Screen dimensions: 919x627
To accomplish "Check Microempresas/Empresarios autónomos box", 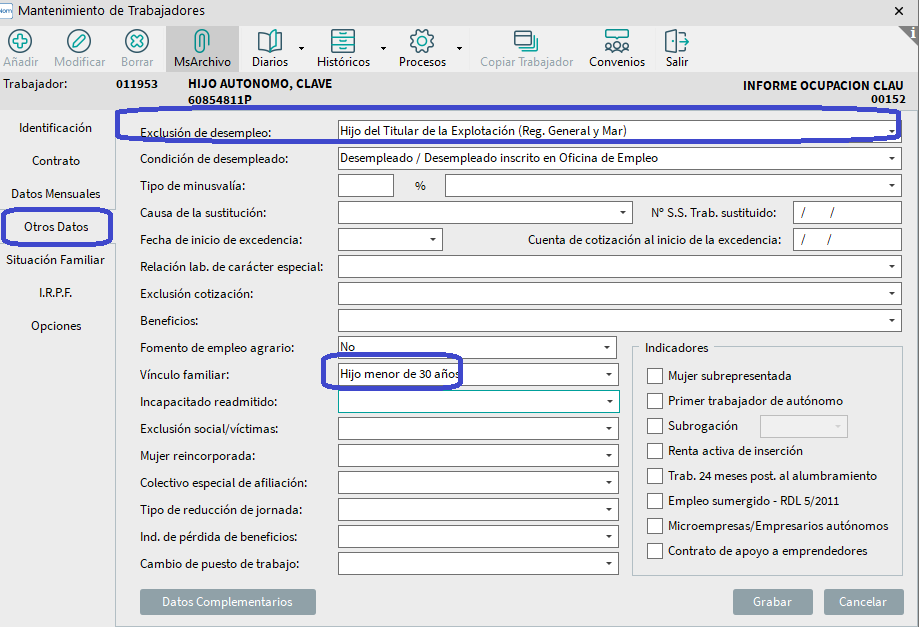I will click(655, 526).
